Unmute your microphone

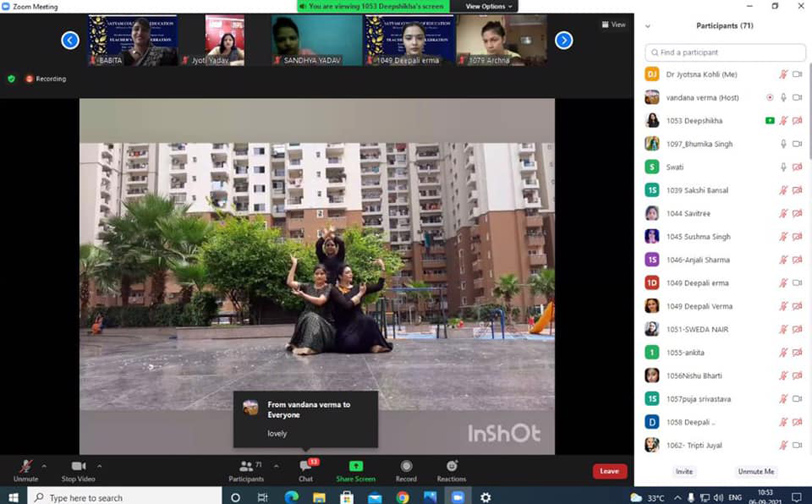[25, 469]
